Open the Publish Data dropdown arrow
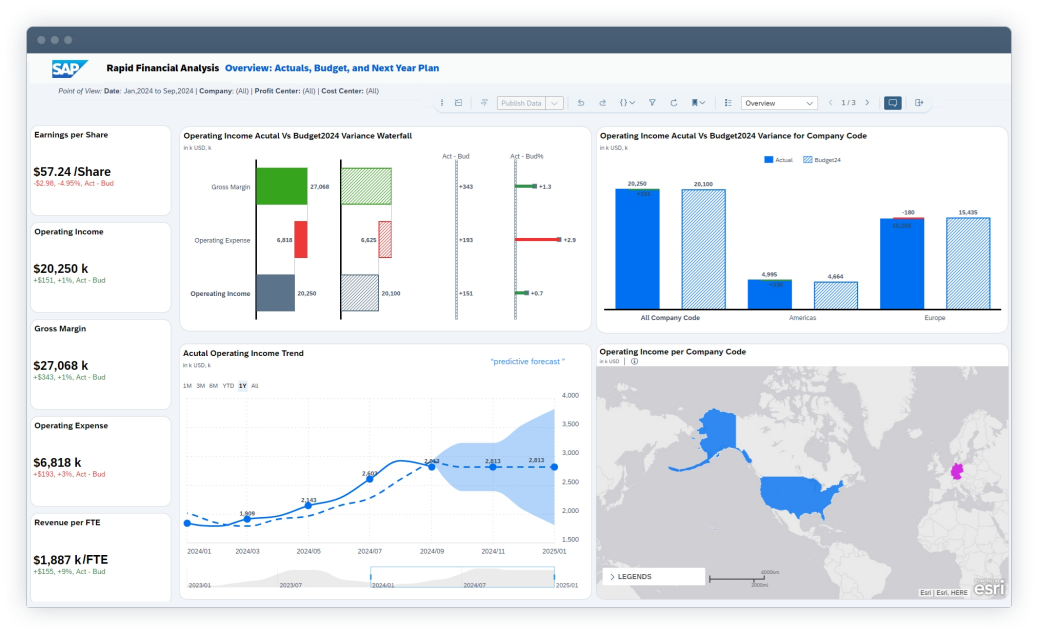1038x634 pixels. coord(553,102)
